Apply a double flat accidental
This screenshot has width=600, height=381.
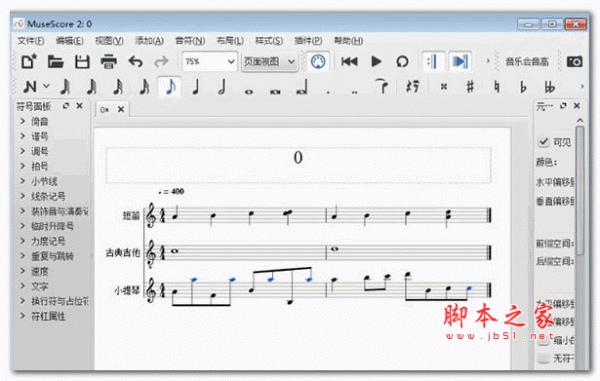coord(549,87)
